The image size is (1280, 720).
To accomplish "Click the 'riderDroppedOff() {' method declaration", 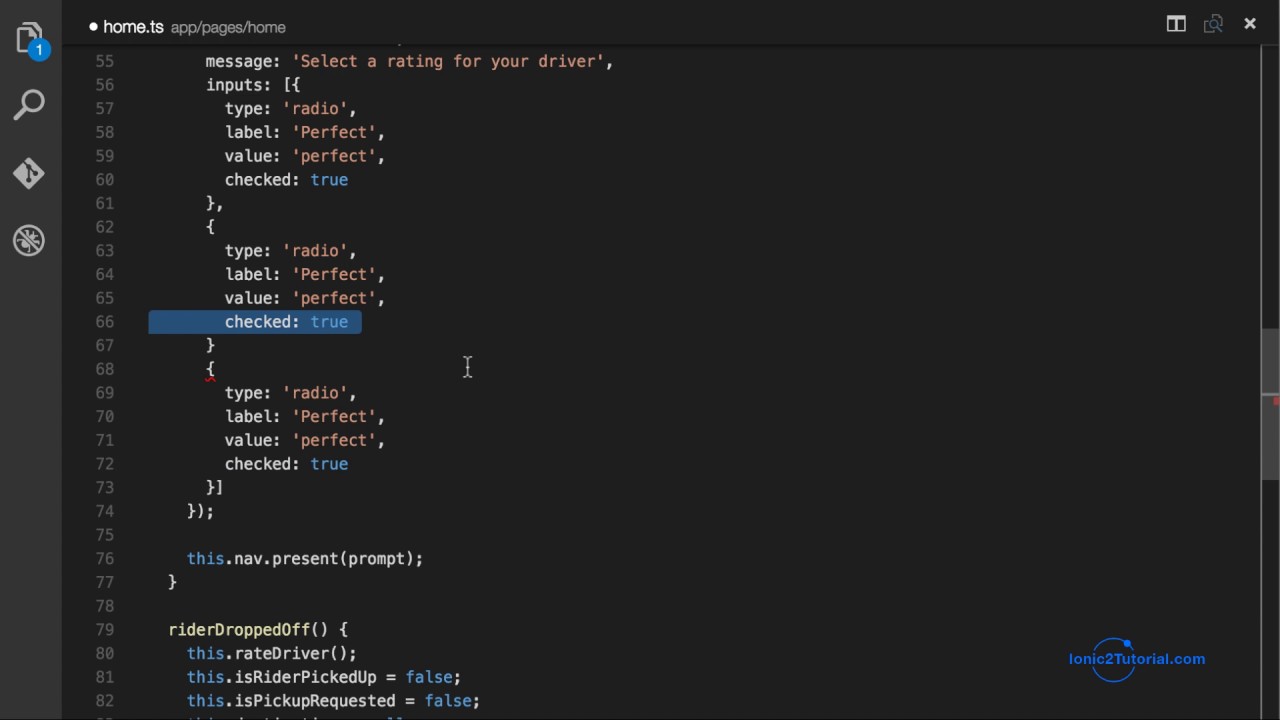I will tap(258, 630).
